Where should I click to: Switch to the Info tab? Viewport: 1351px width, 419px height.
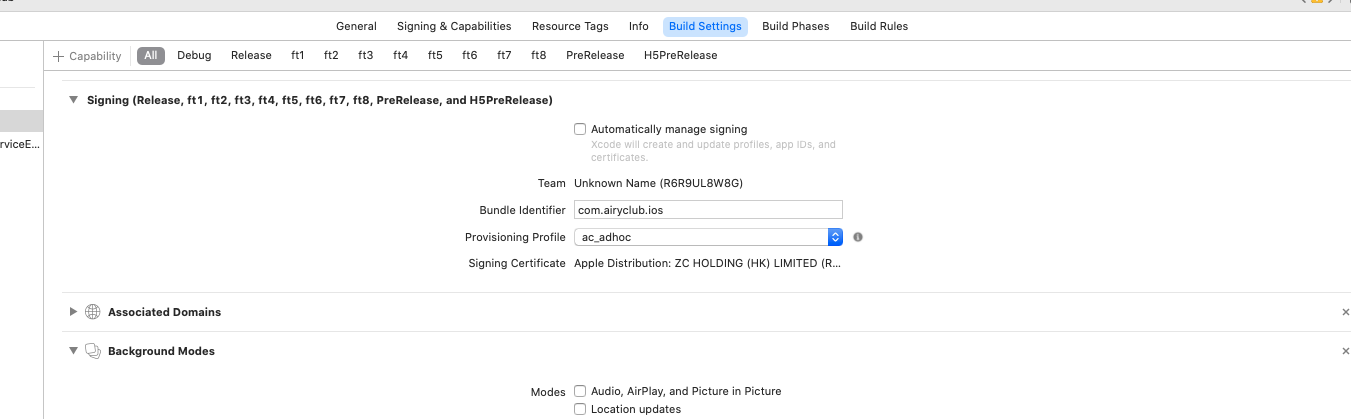pos(638,26)
